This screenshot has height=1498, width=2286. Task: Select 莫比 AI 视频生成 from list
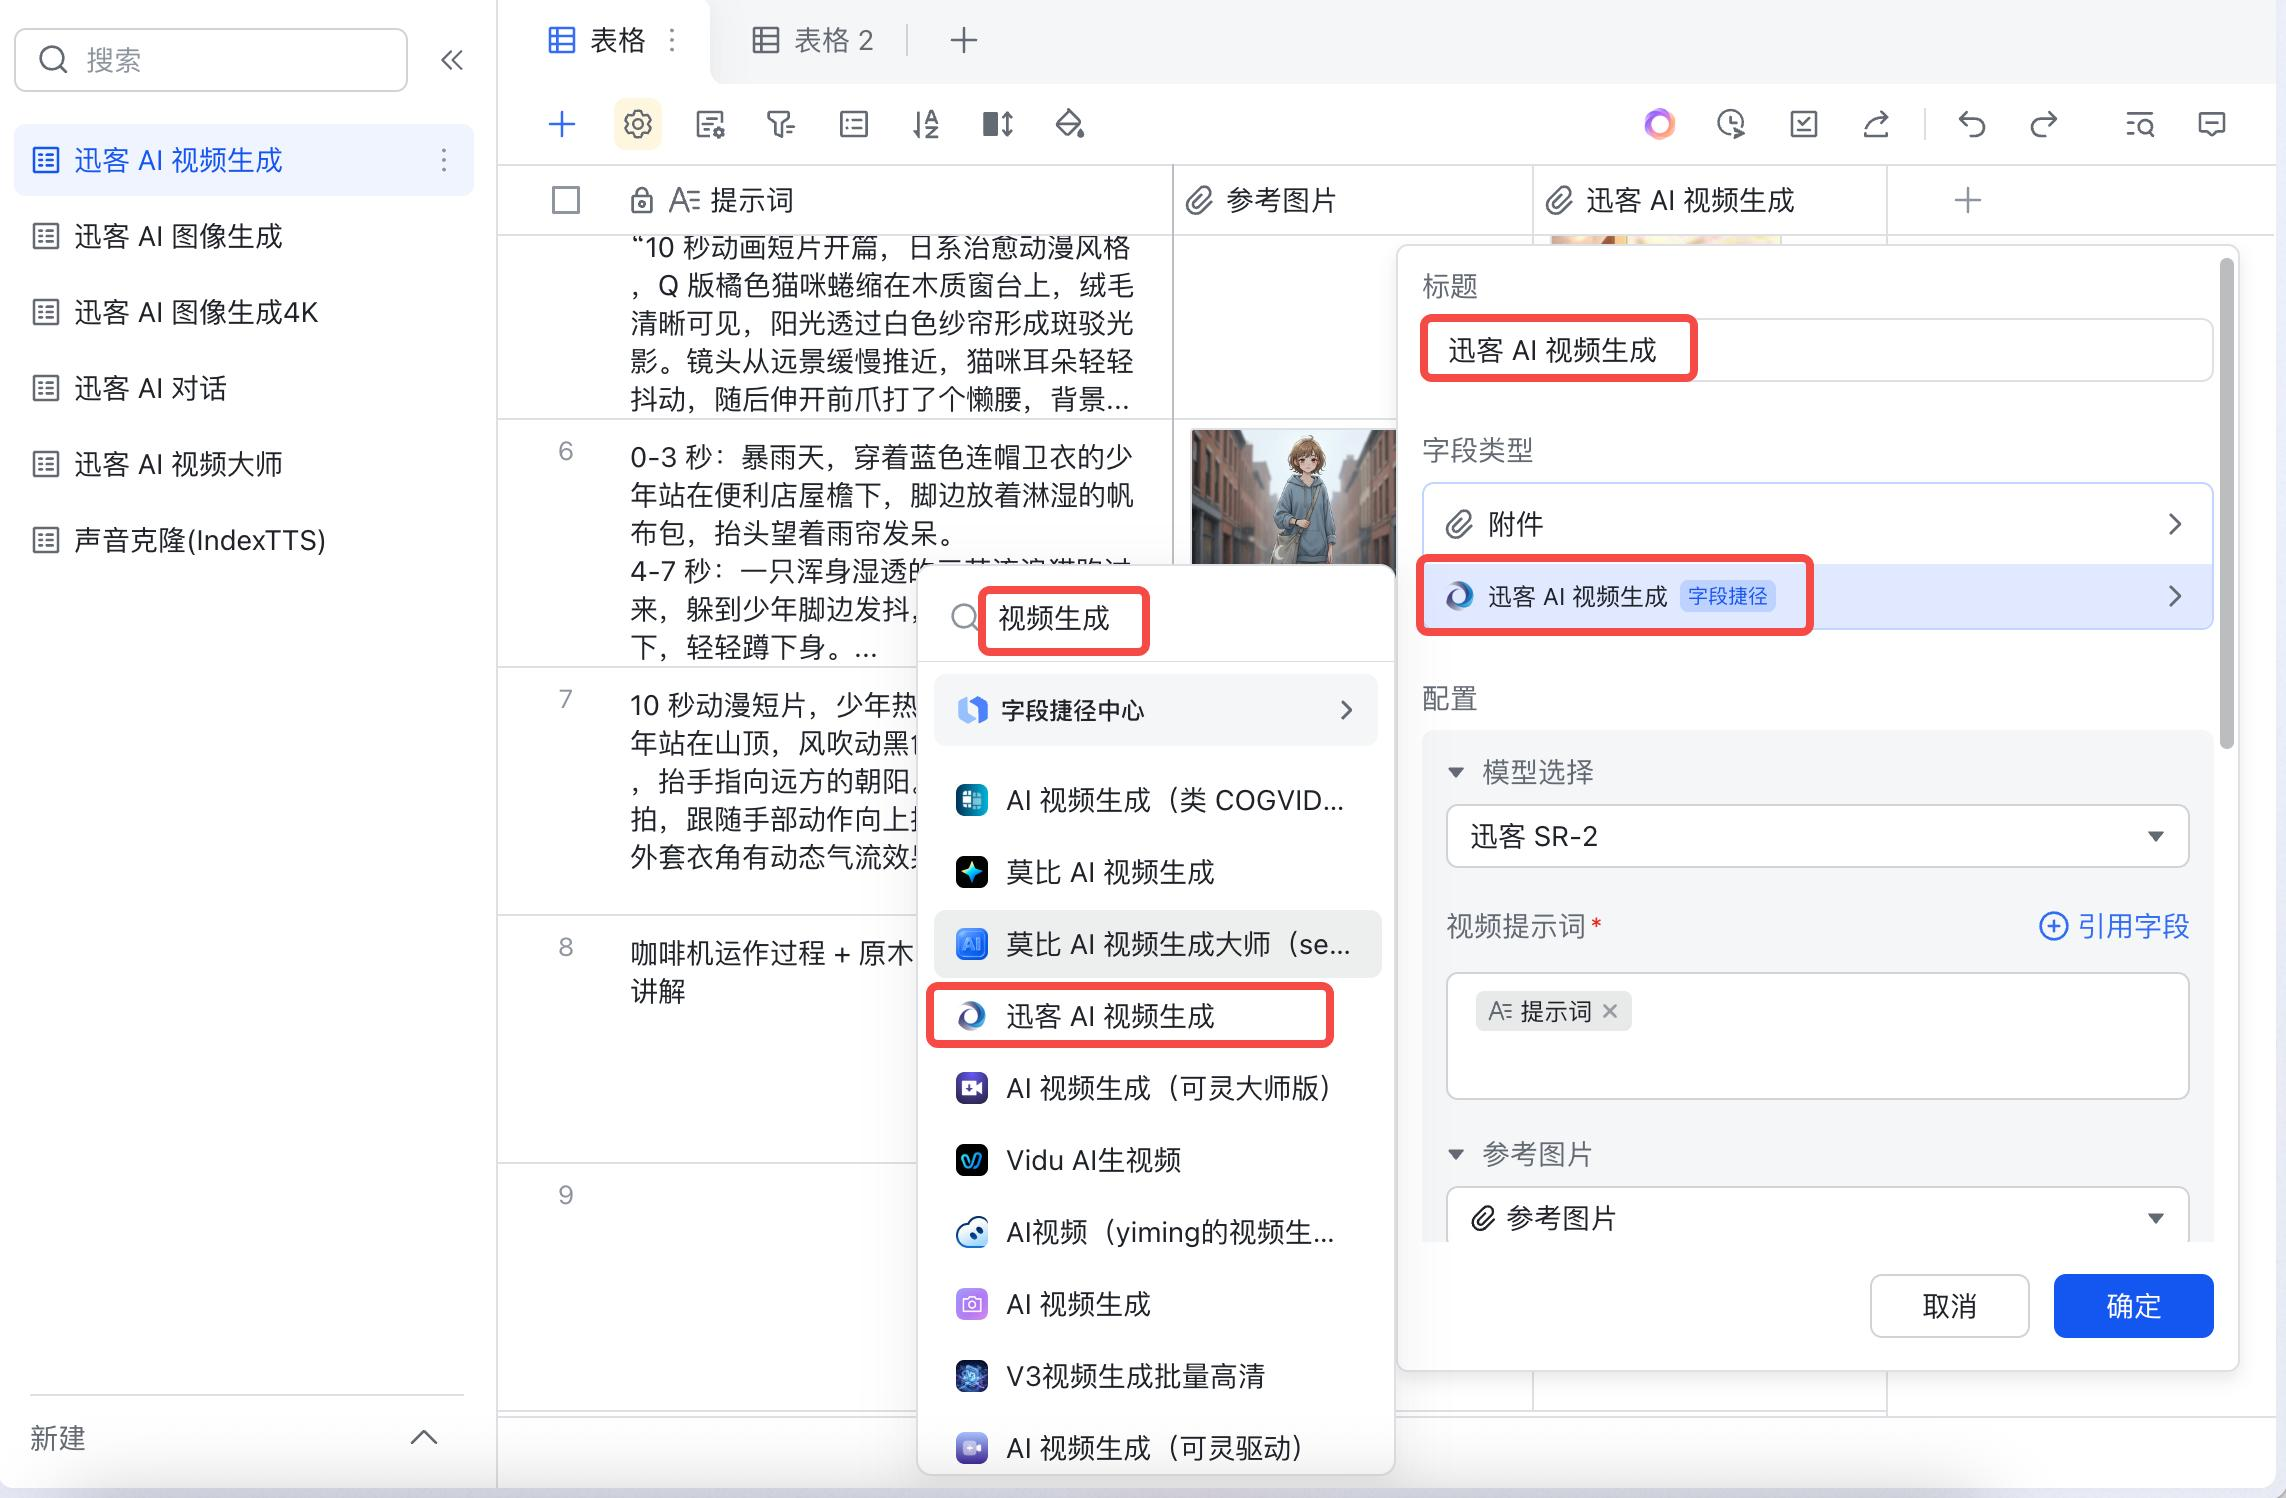point(1109,872)
